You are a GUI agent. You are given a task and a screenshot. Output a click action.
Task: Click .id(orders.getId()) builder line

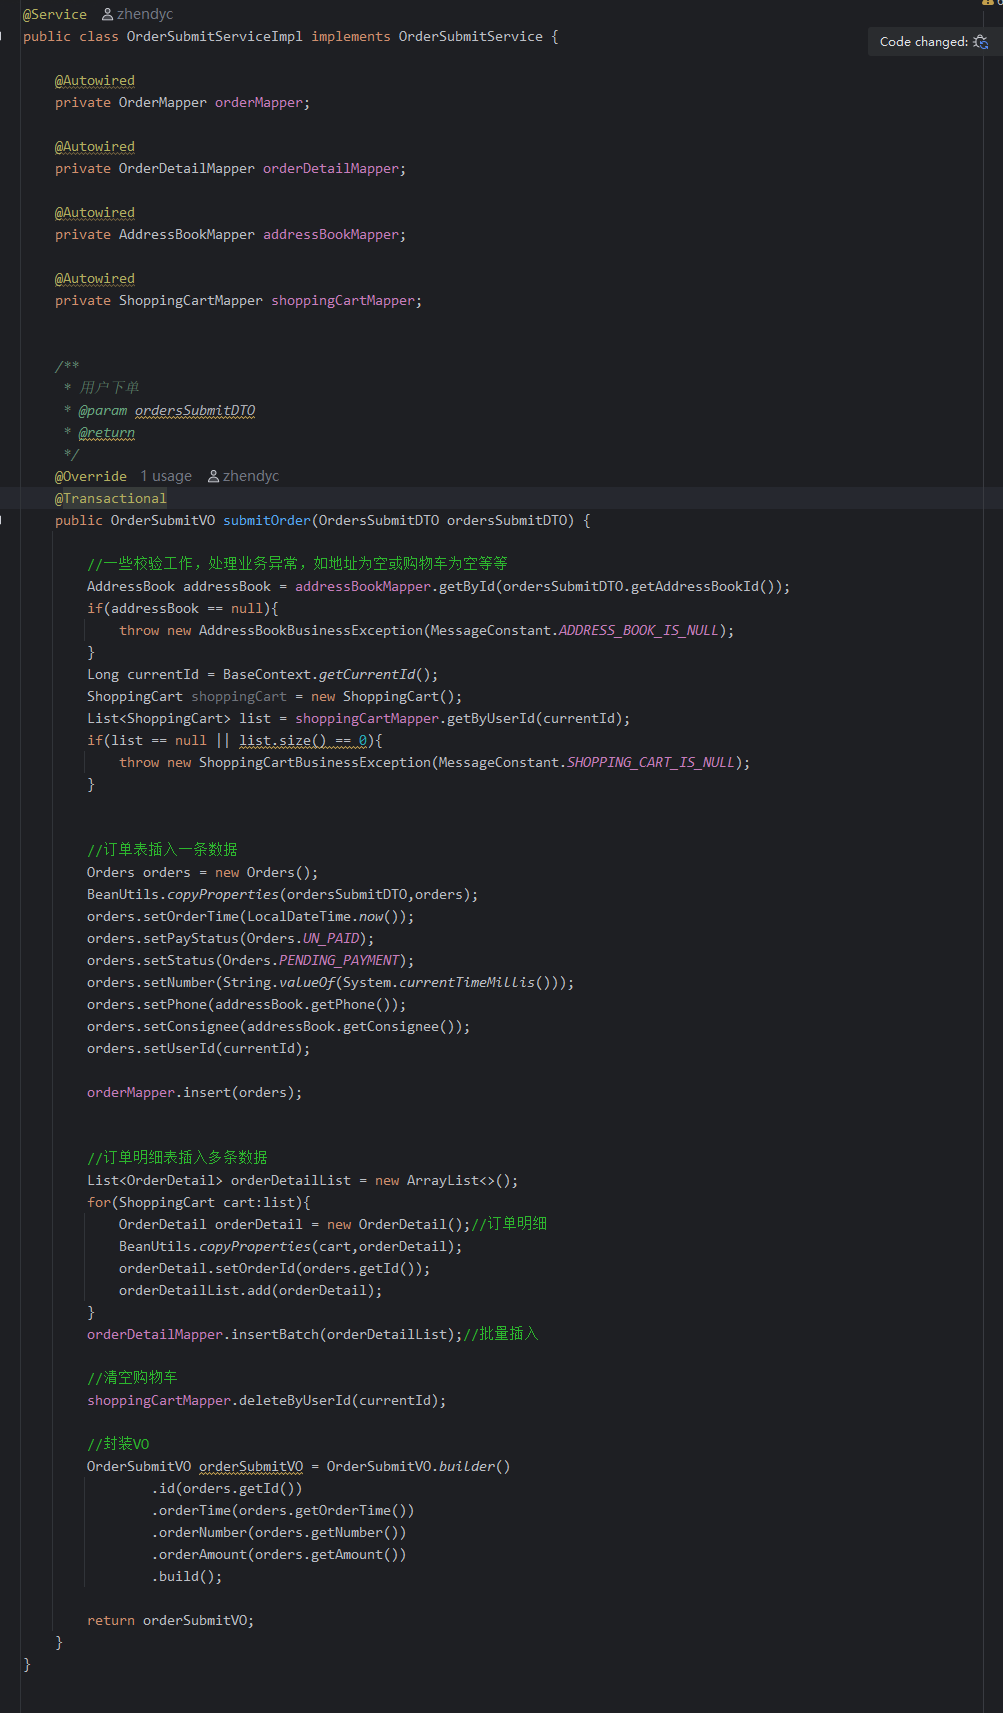227,1488
